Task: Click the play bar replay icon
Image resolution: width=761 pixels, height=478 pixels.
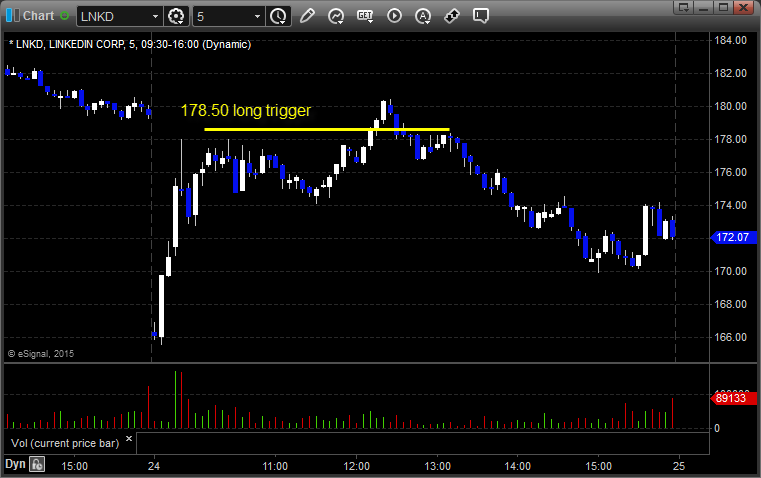Action: pos(394,16)
